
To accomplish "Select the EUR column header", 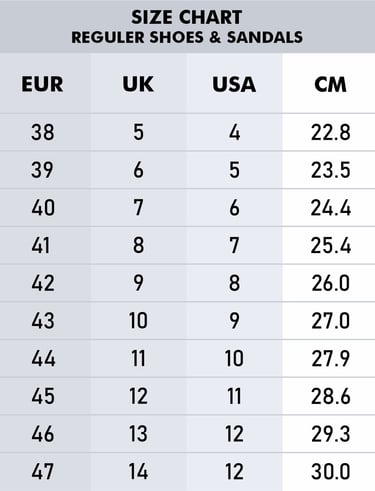I will (42, 84).
